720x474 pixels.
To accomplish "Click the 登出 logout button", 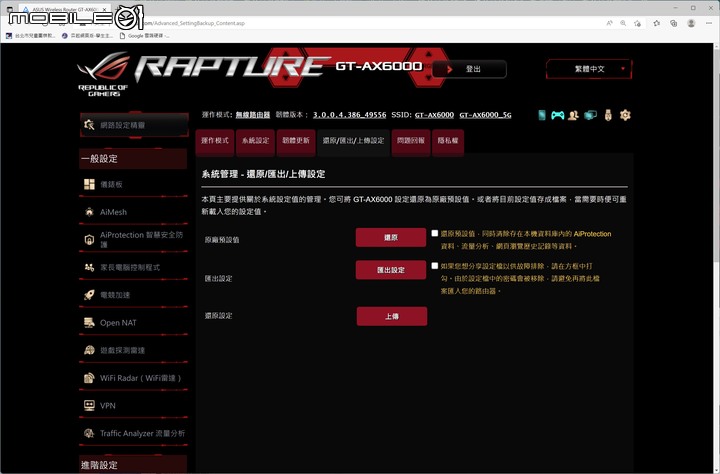I will [469, 69].
